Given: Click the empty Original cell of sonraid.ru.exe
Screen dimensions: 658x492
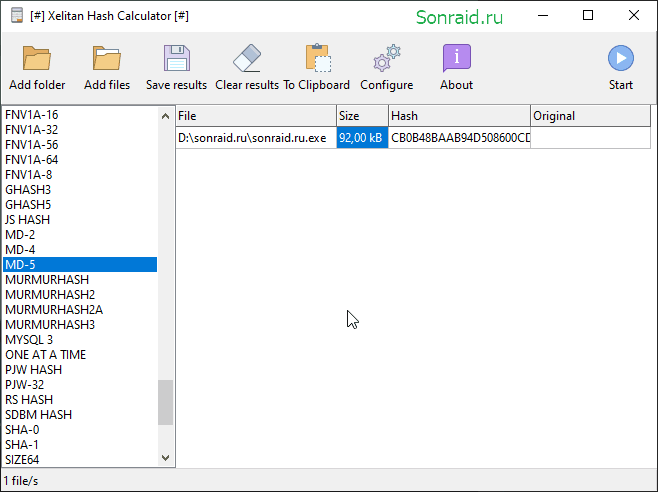Looking at the screenshot, I should click(590, 138).
